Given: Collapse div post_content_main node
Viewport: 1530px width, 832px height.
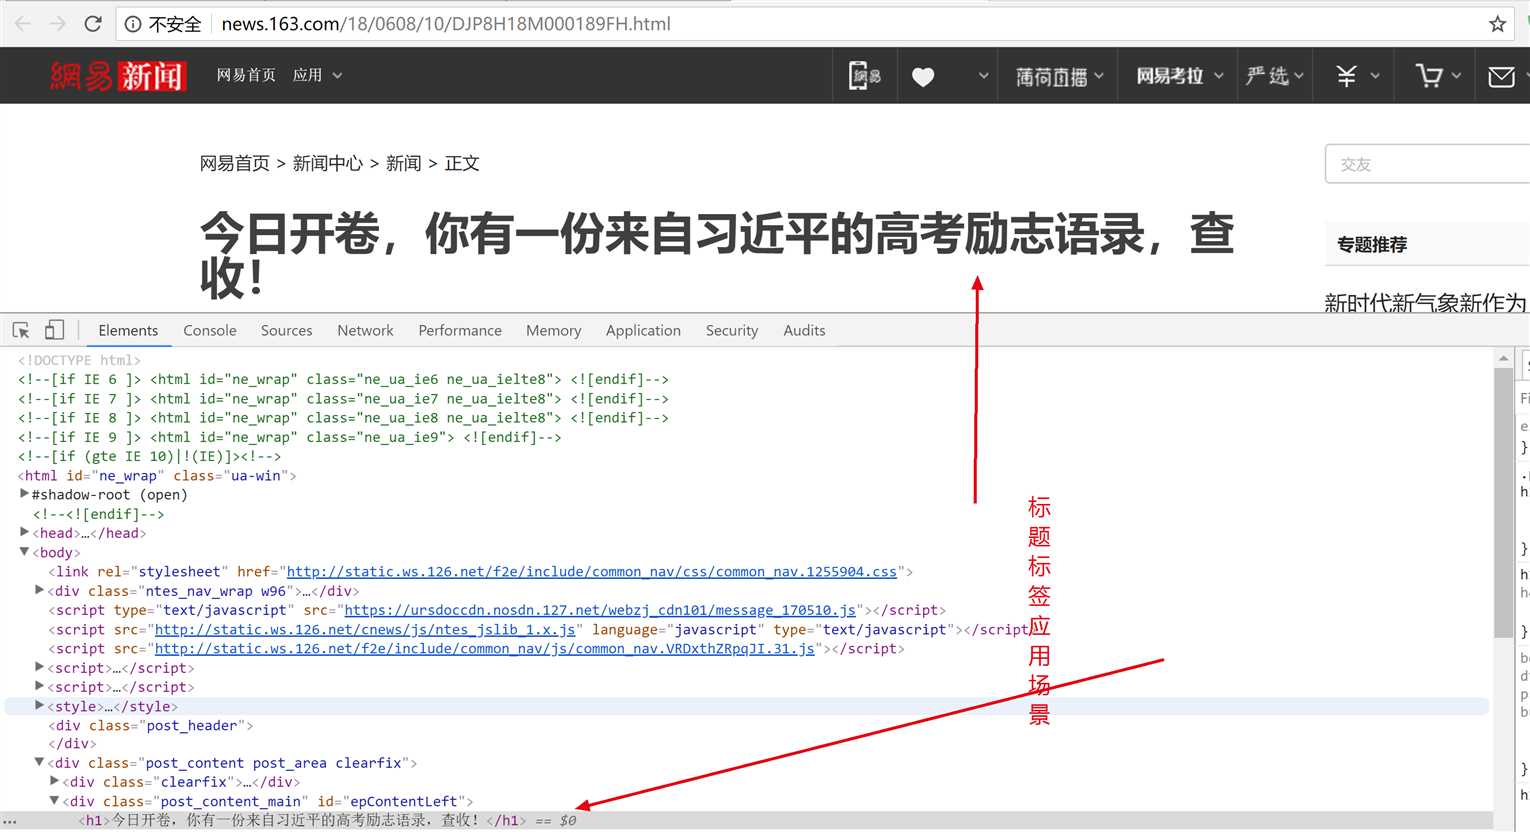Looking at the screenshot, I should click(54, 801).
